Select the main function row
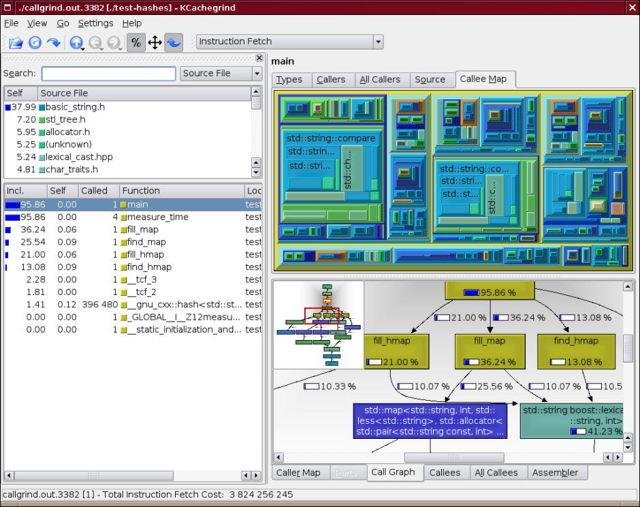 click(133, 205)
